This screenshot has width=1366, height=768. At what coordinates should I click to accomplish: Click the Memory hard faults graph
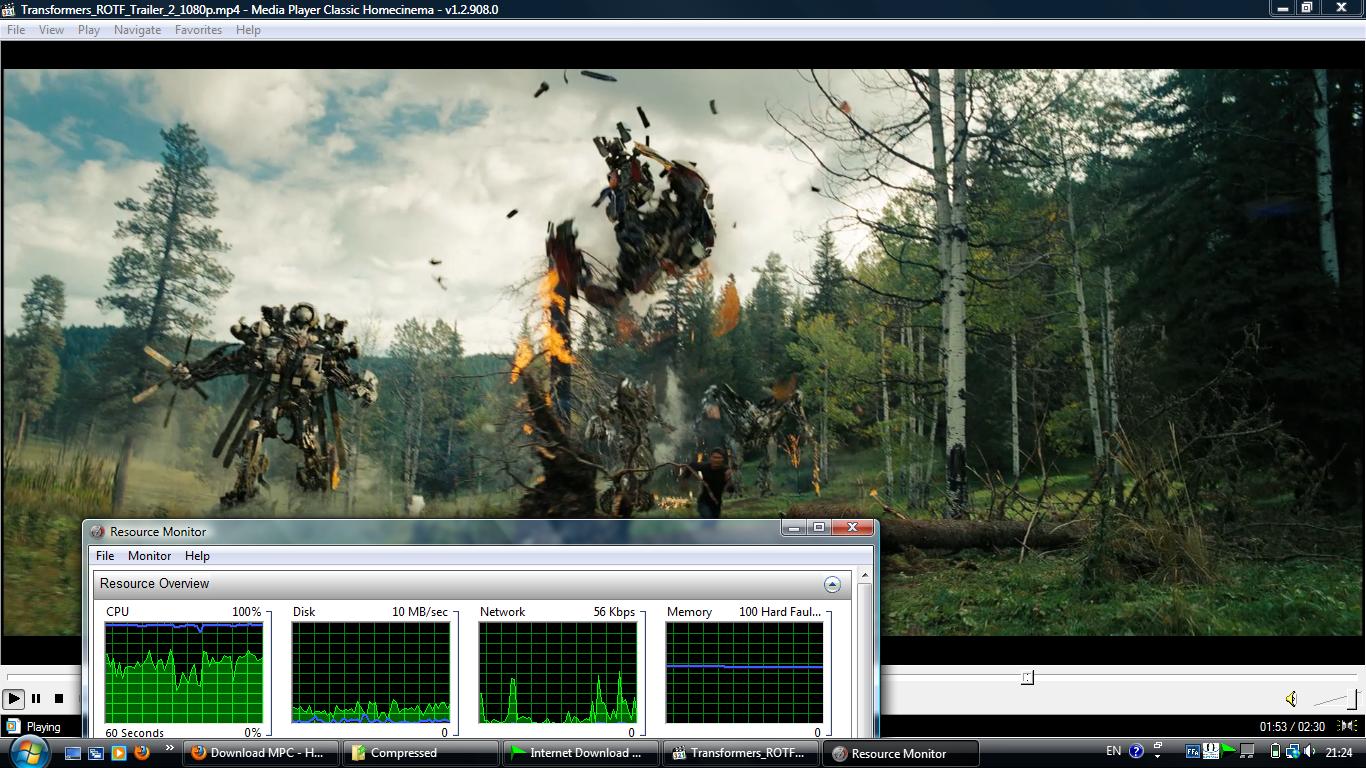click(745, 672)
